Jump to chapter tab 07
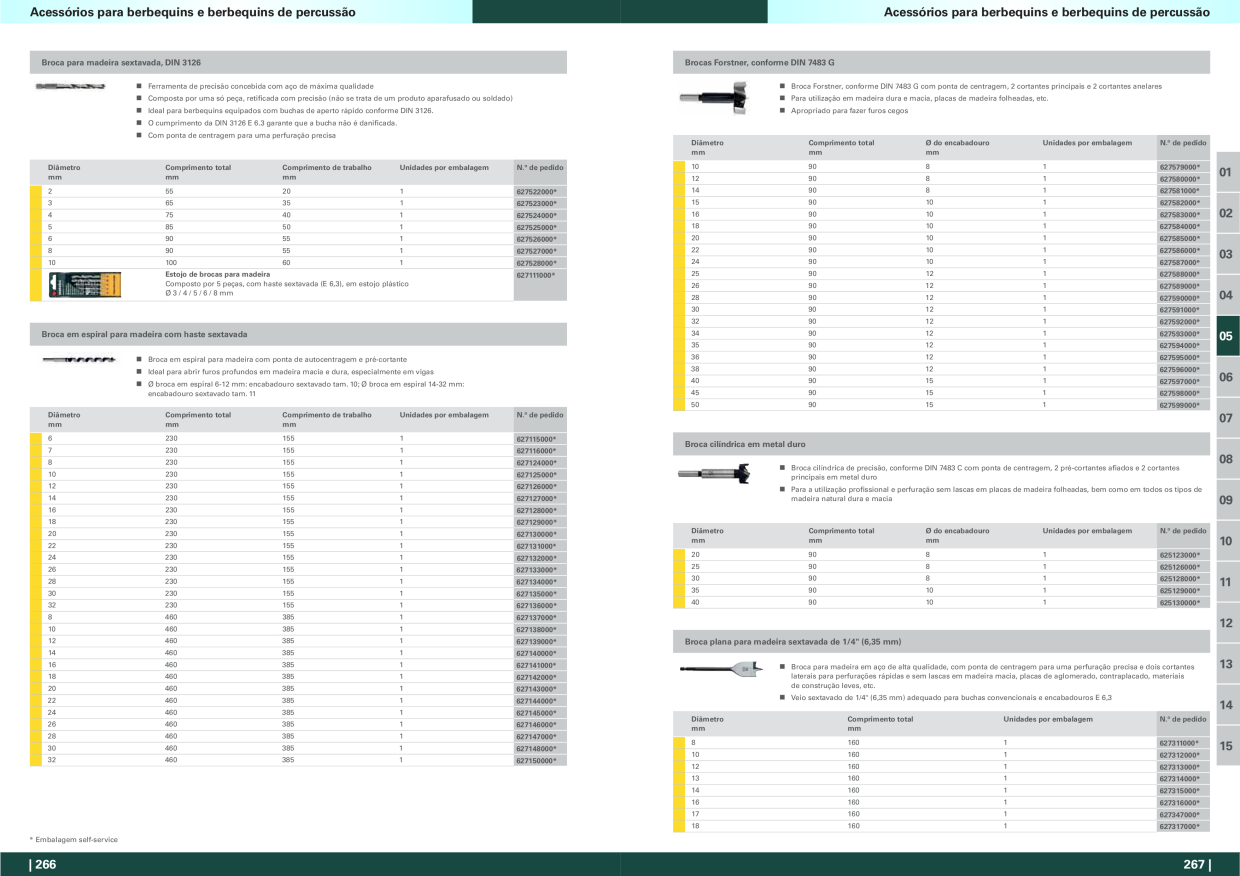1240x876 pixels. [x=1226, y=418]
